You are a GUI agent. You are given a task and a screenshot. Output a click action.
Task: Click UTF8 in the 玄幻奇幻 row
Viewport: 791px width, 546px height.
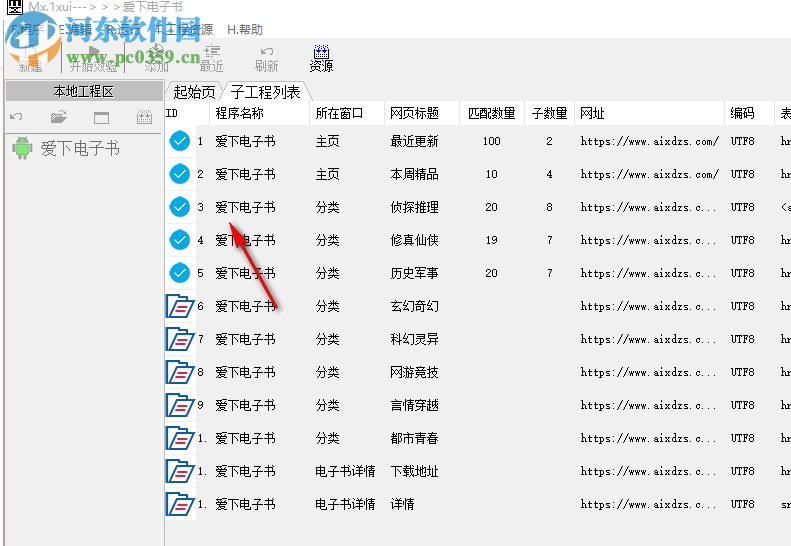743,306
